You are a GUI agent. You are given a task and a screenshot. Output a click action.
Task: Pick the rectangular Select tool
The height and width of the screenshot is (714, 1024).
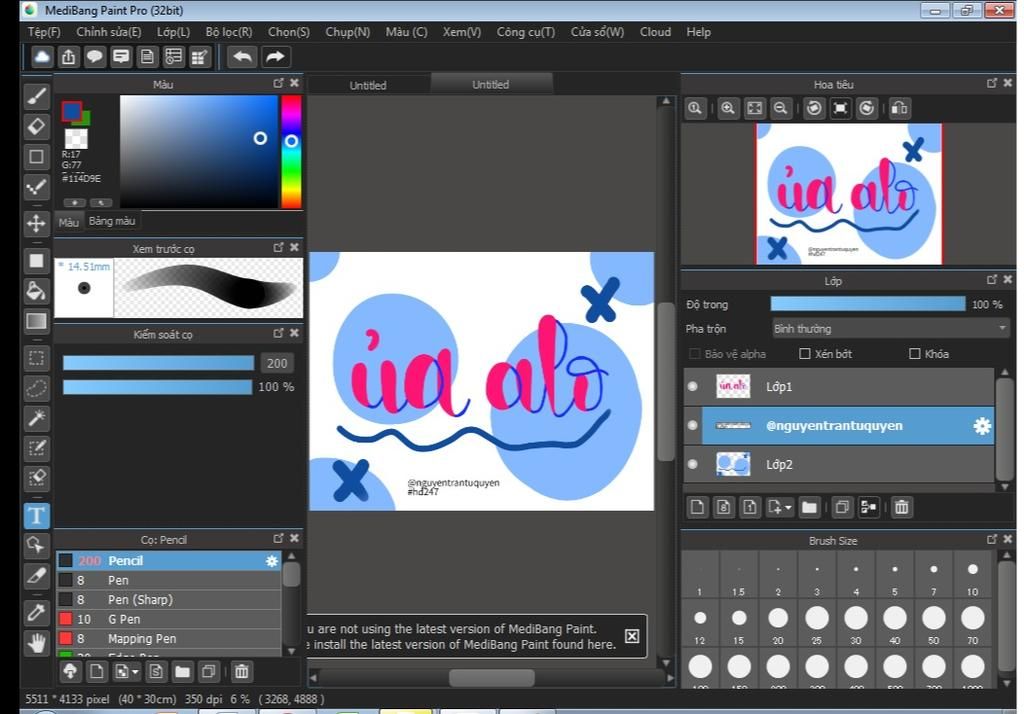pyautogui.click(x=37, y=358)
